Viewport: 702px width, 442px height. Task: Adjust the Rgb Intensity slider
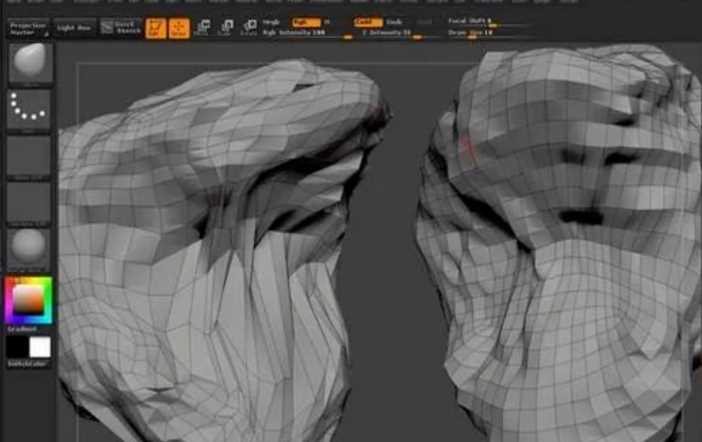[x=308, y=34]
